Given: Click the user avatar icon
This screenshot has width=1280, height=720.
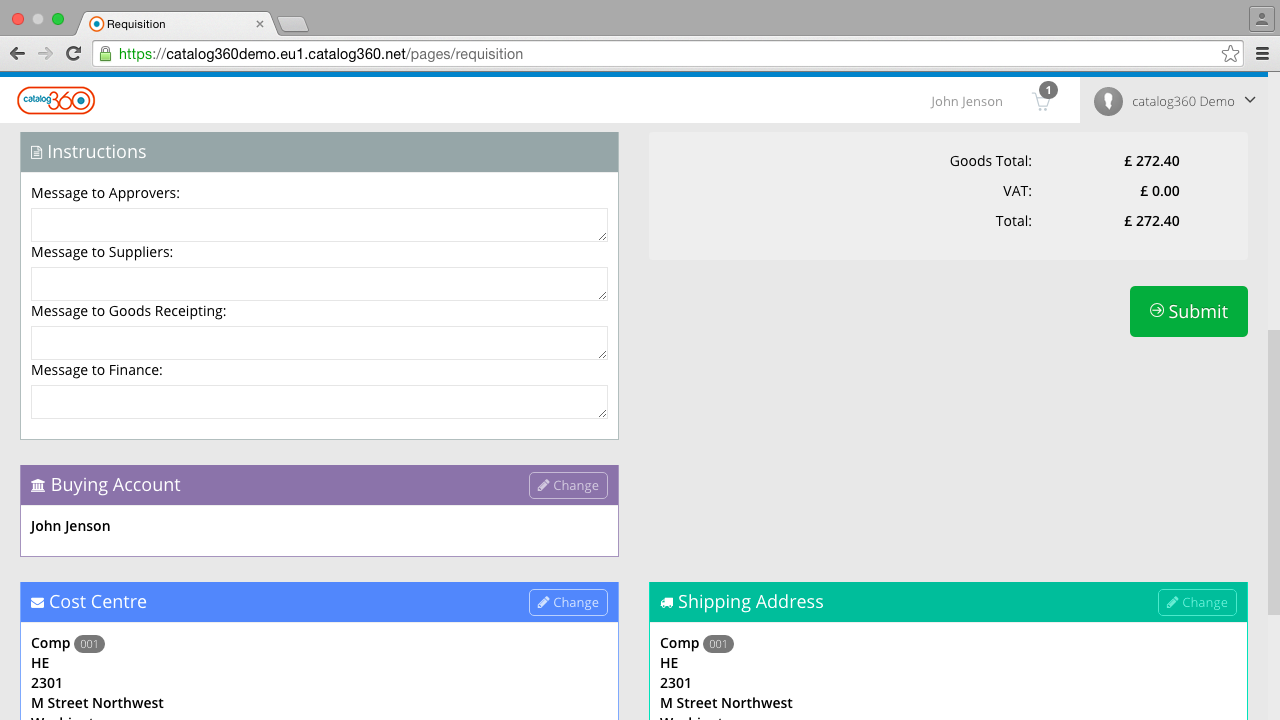Looking at the screenshot, I should point(1108,101).
